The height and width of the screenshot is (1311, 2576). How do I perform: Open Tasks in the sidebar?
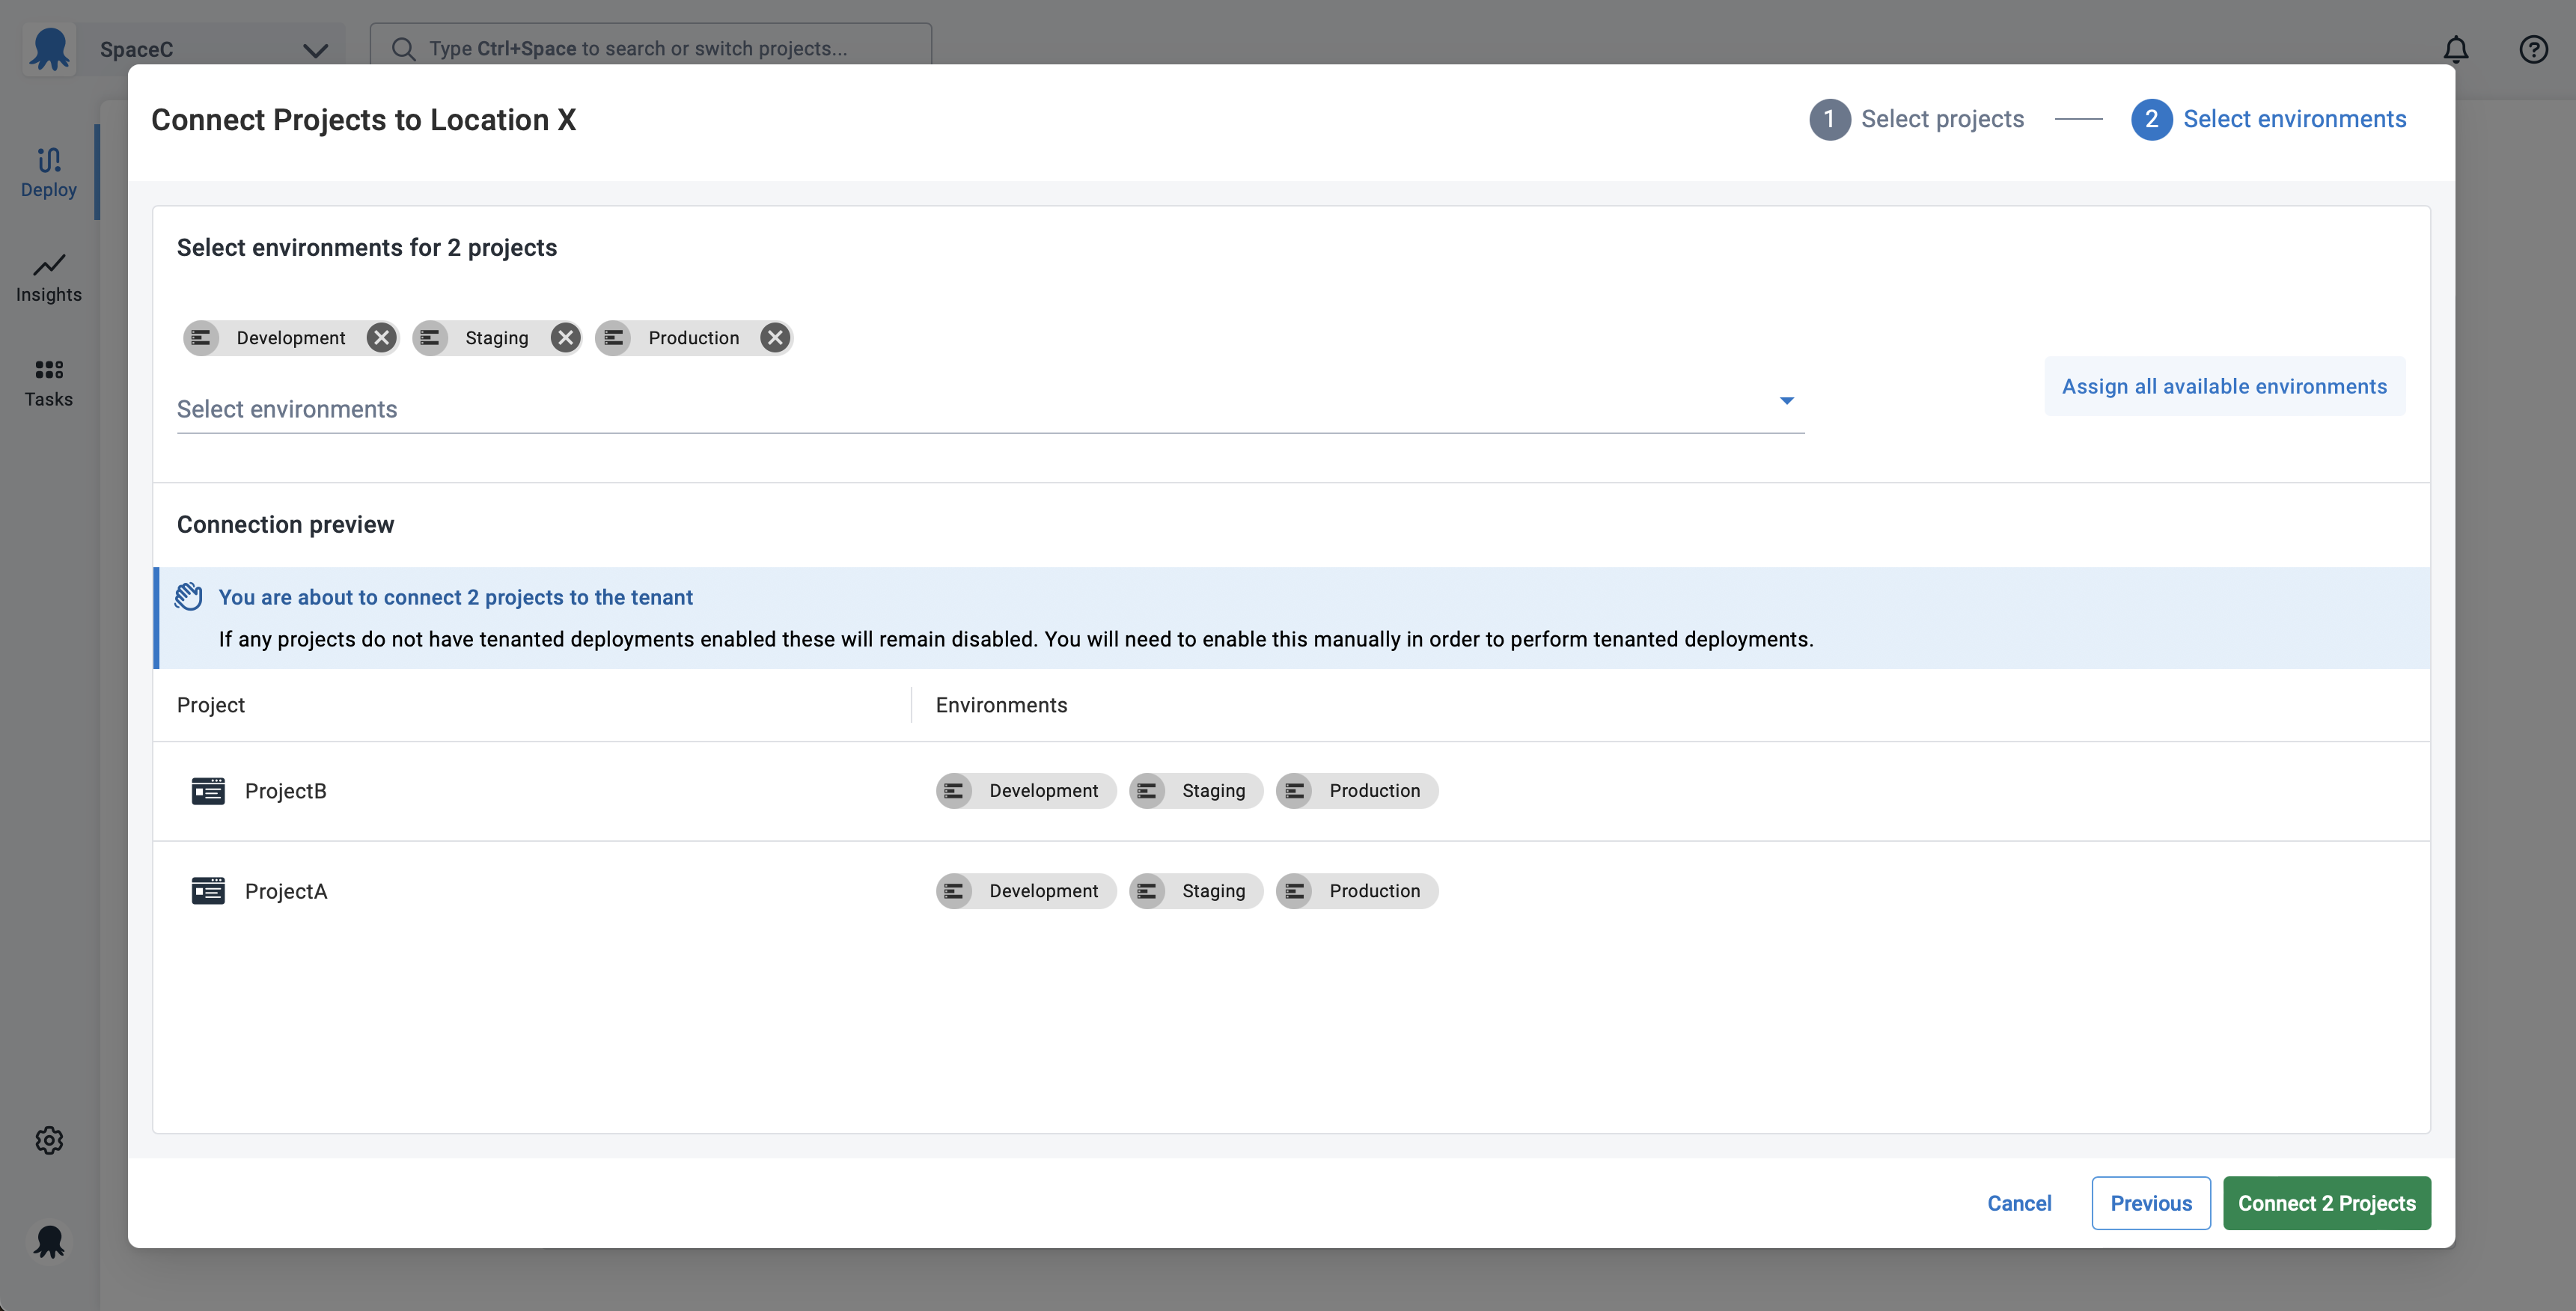(48, 382)
